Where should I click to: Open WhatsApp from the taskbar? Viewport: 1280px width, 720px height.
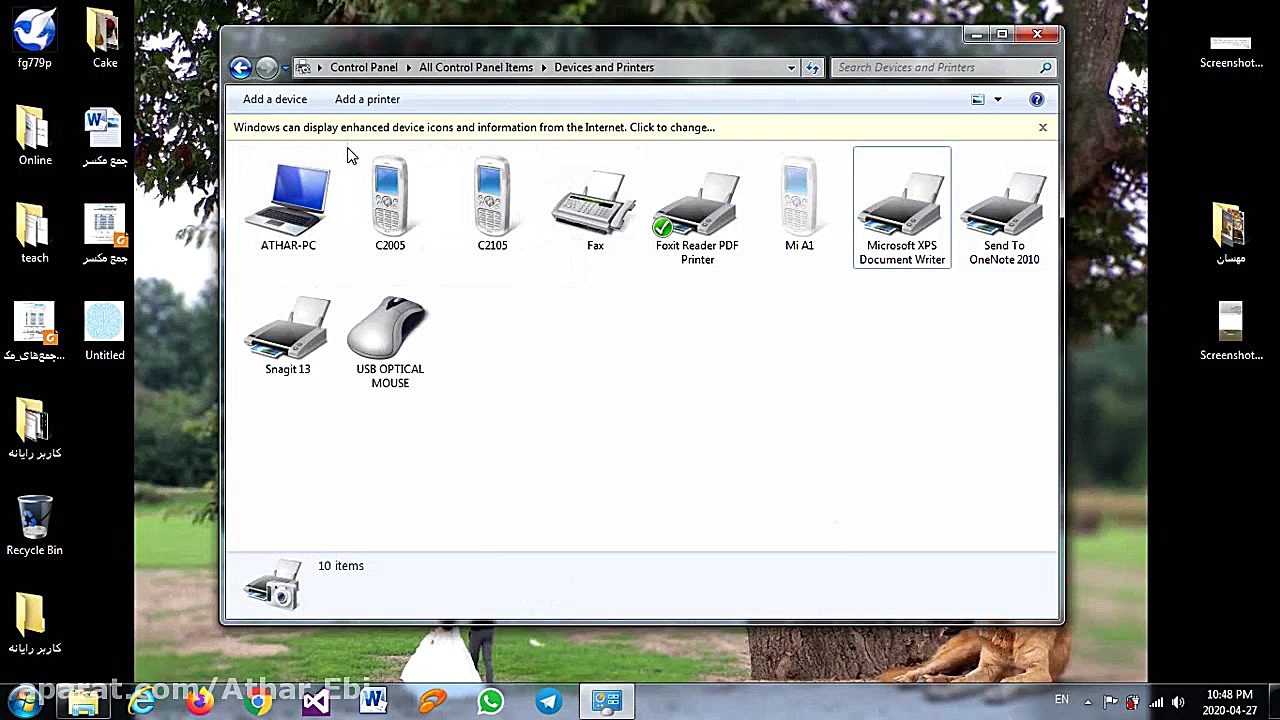tap(490, 702)
